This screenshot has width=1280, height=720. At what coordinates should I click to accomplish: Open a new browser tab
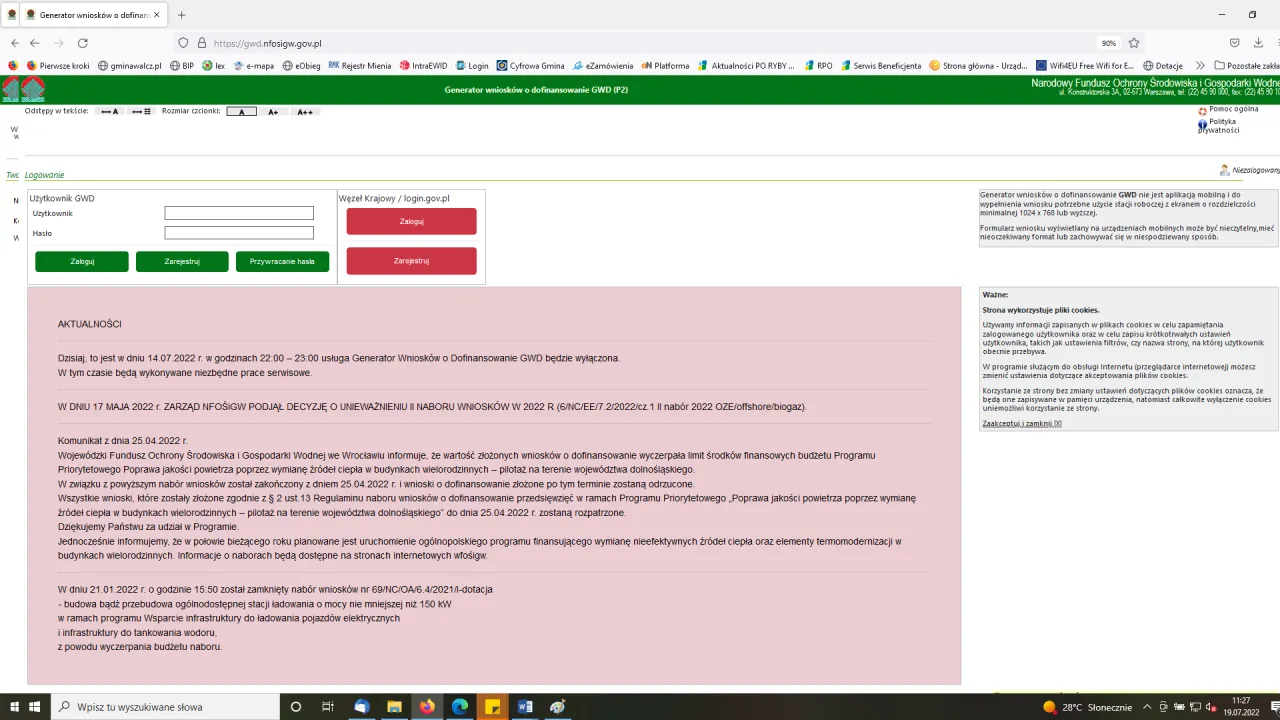click(180, 15)
